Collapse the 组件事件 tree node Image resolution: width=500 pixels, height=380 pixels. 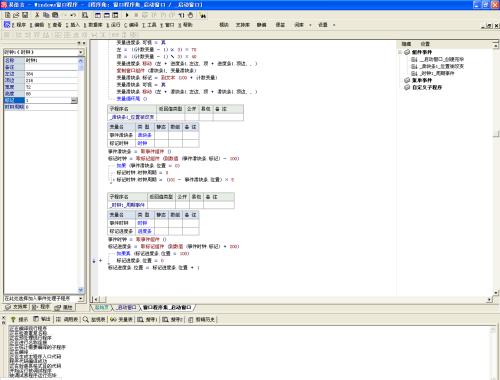(400, 52)
